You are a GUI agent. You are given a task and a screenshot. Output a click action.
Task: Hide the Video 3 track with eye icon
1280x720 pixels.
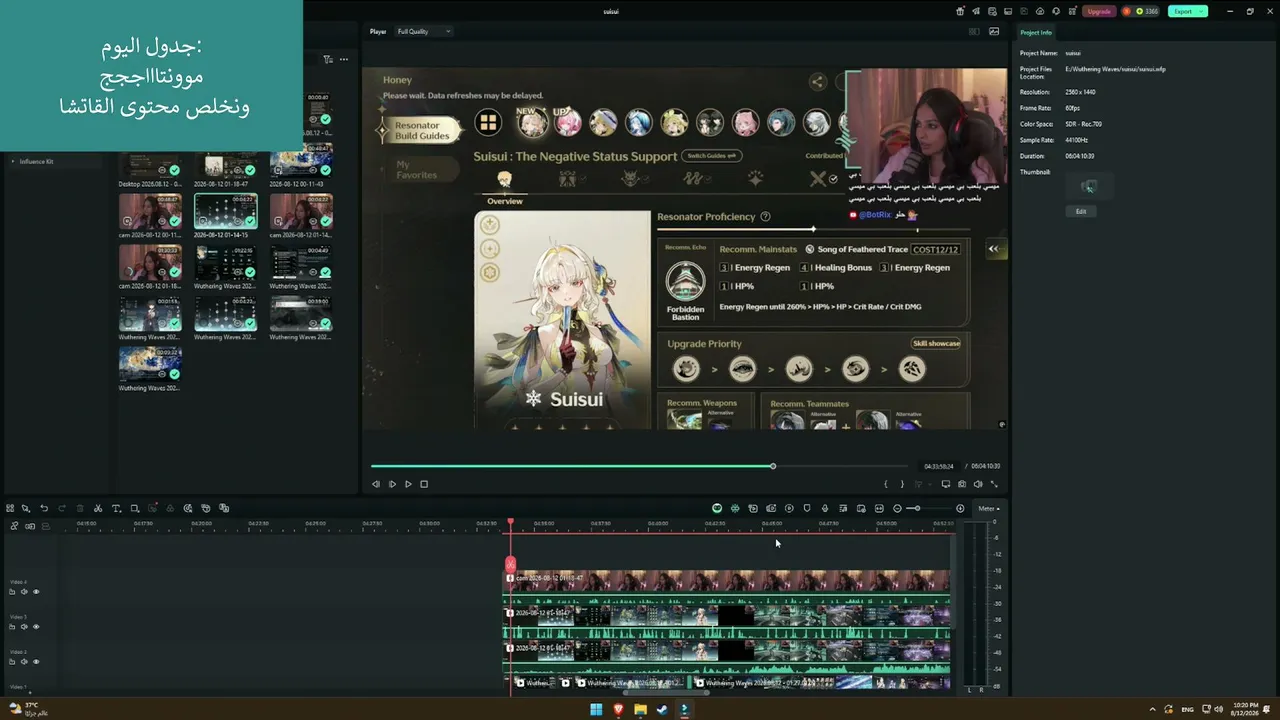(36, 627)
